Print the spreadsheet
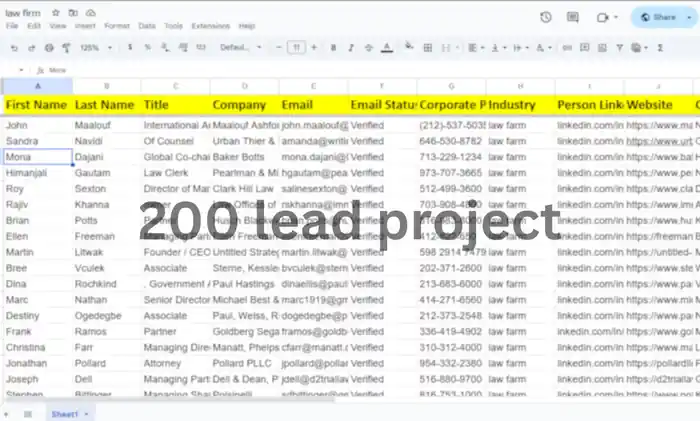The image size is (700, 421). pos(49,48)
